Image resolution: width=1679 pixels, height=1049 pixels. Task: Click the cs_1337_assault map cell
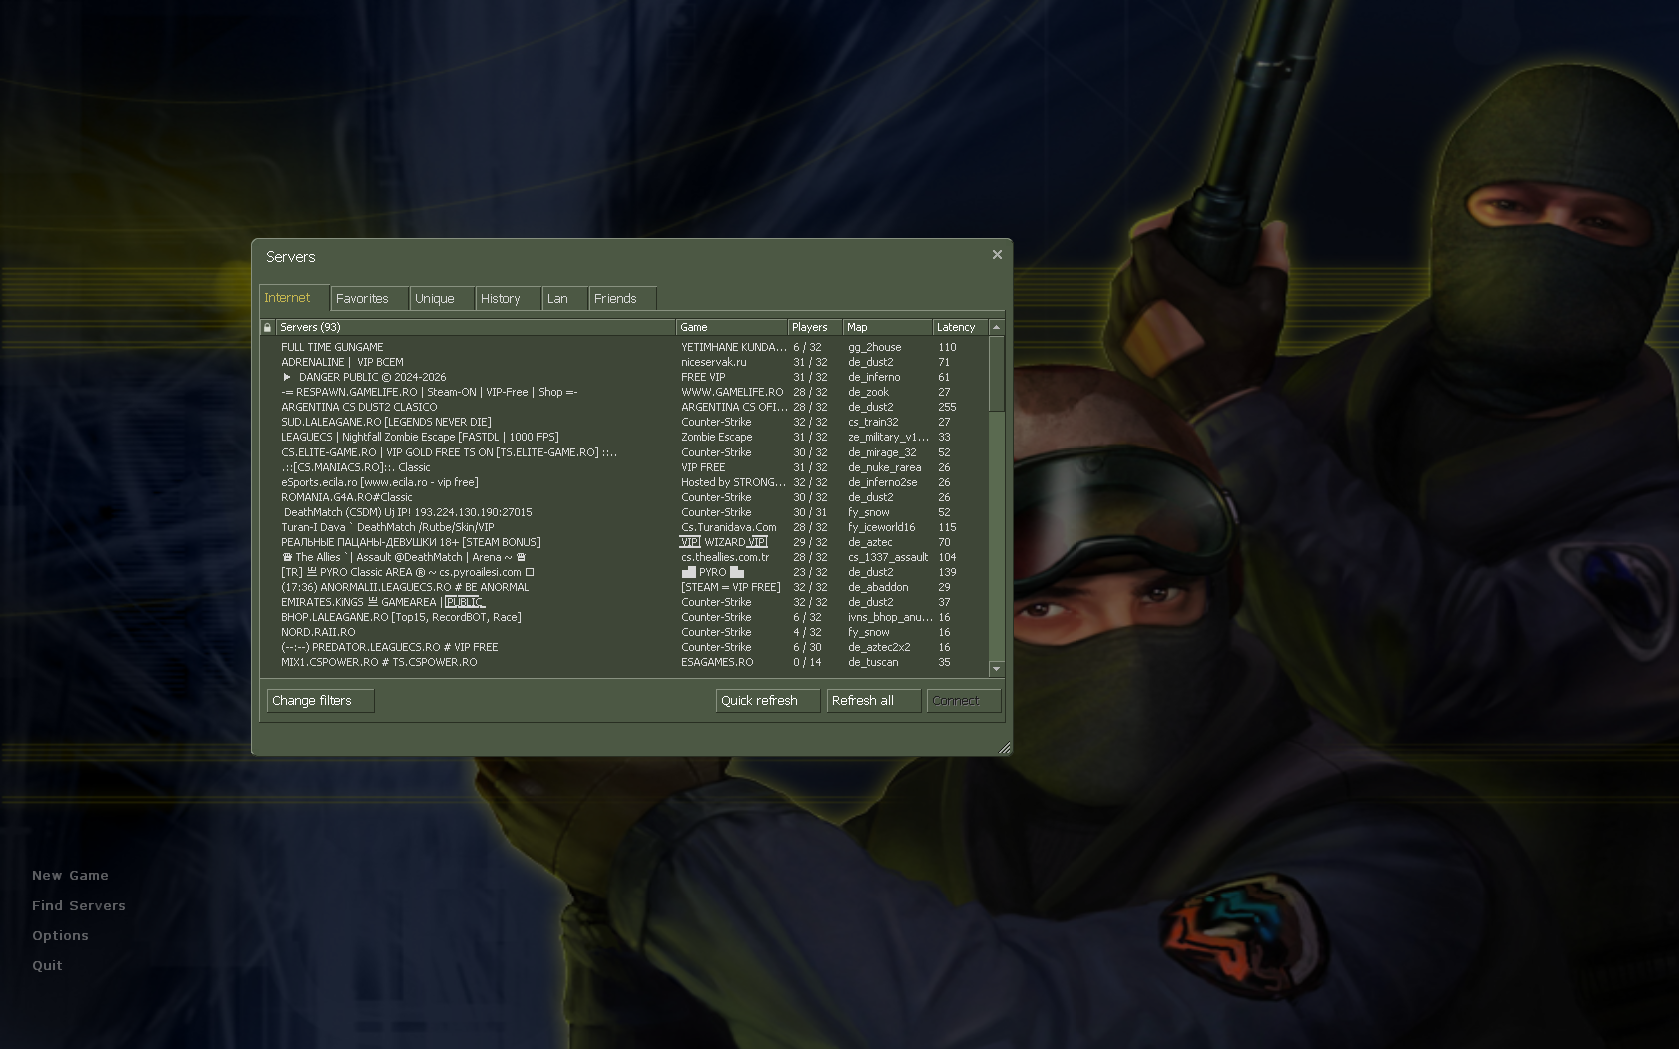click(x=888, y=557)
